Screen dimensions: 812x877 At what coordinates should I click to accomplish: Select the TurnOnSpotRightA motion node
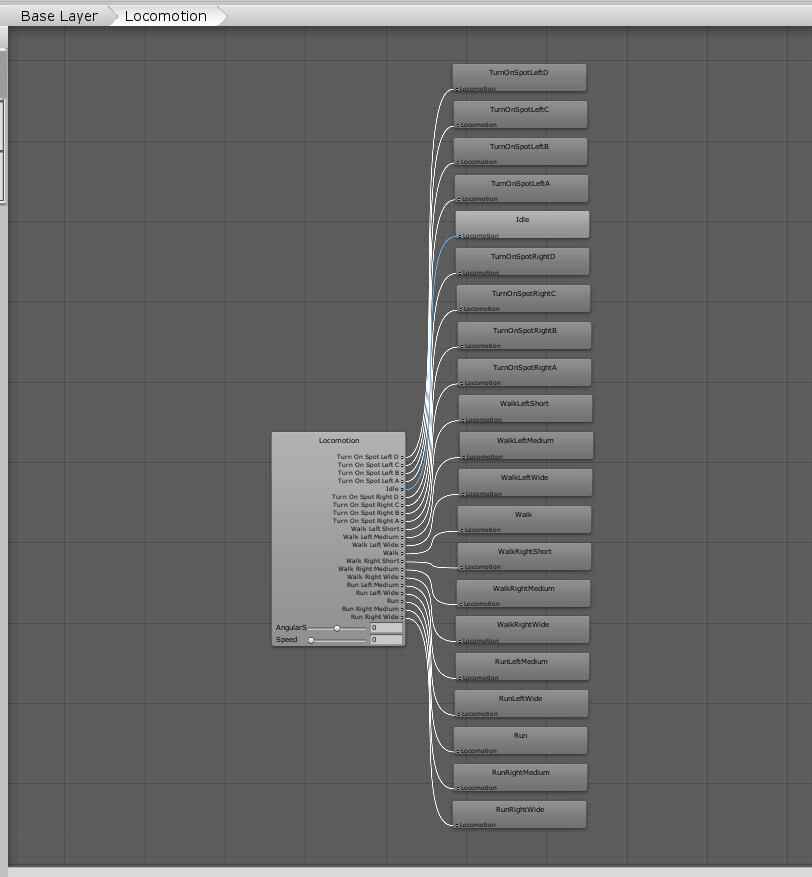point(525,373)
